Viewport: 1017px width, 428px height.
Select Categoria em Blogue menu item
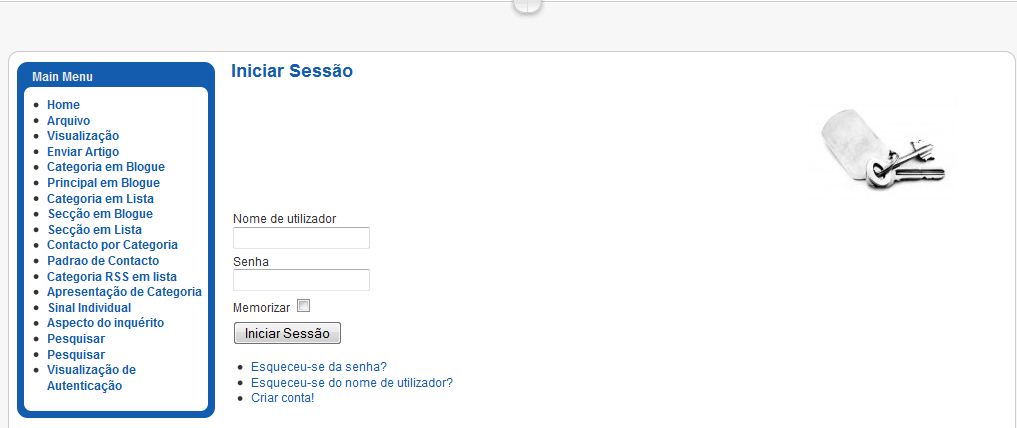click(106, 167)
